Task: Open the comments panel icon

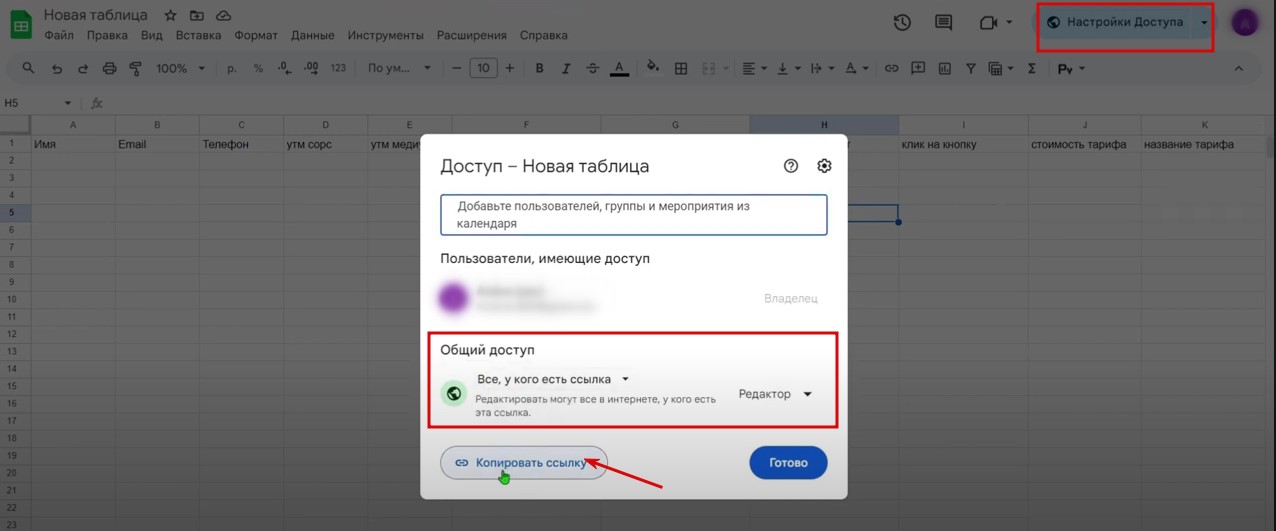Action: click(x=943, y=22)
